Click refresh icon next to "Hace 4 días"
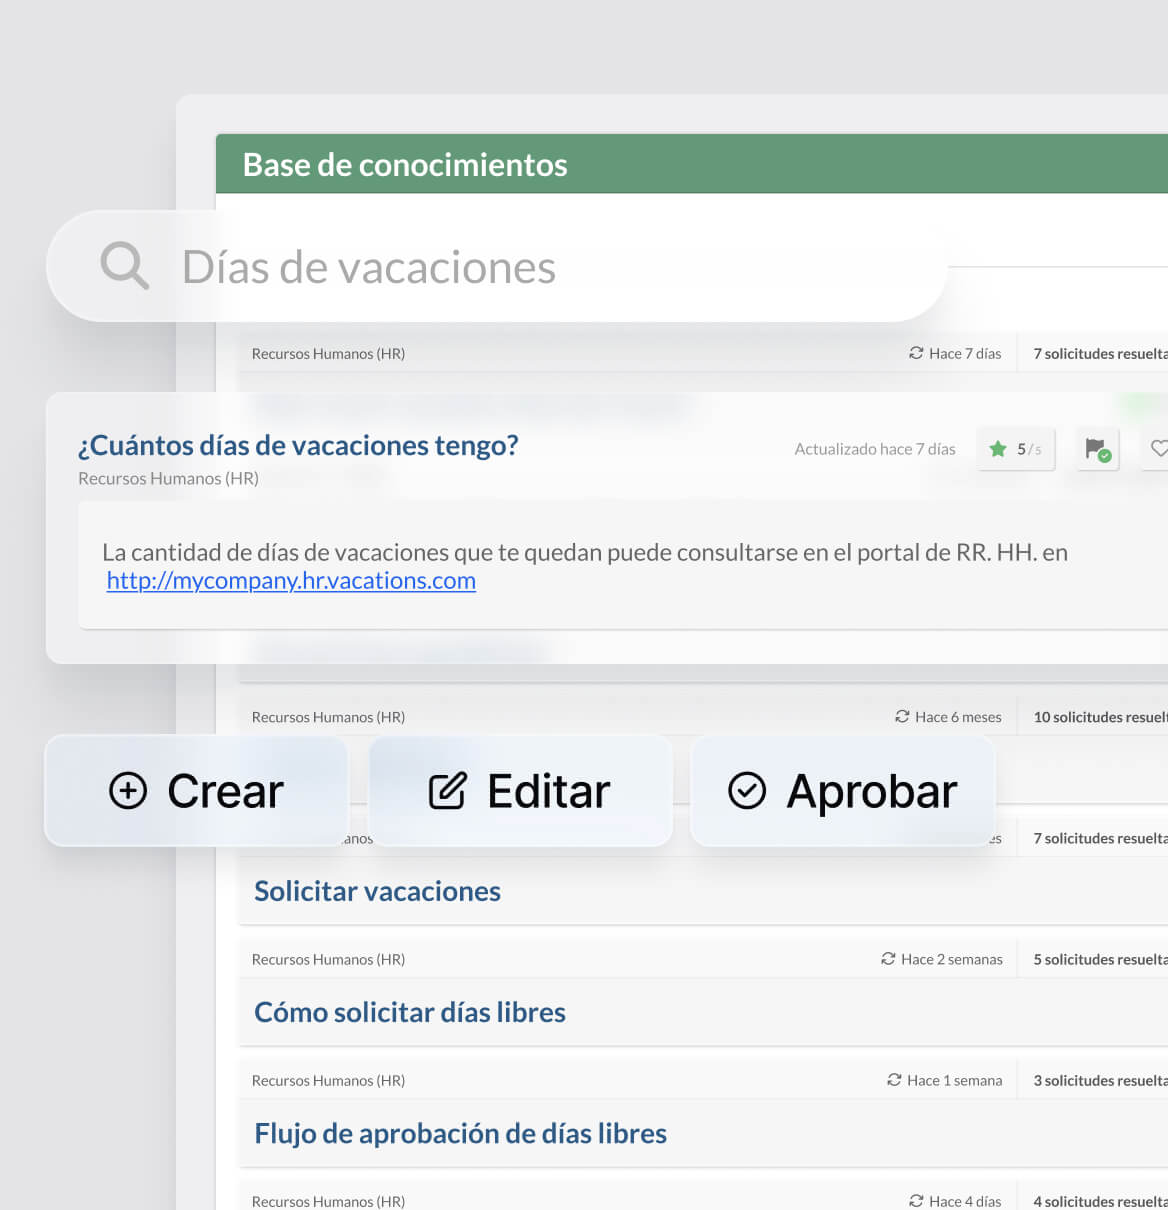 (x=916, y=1201)
